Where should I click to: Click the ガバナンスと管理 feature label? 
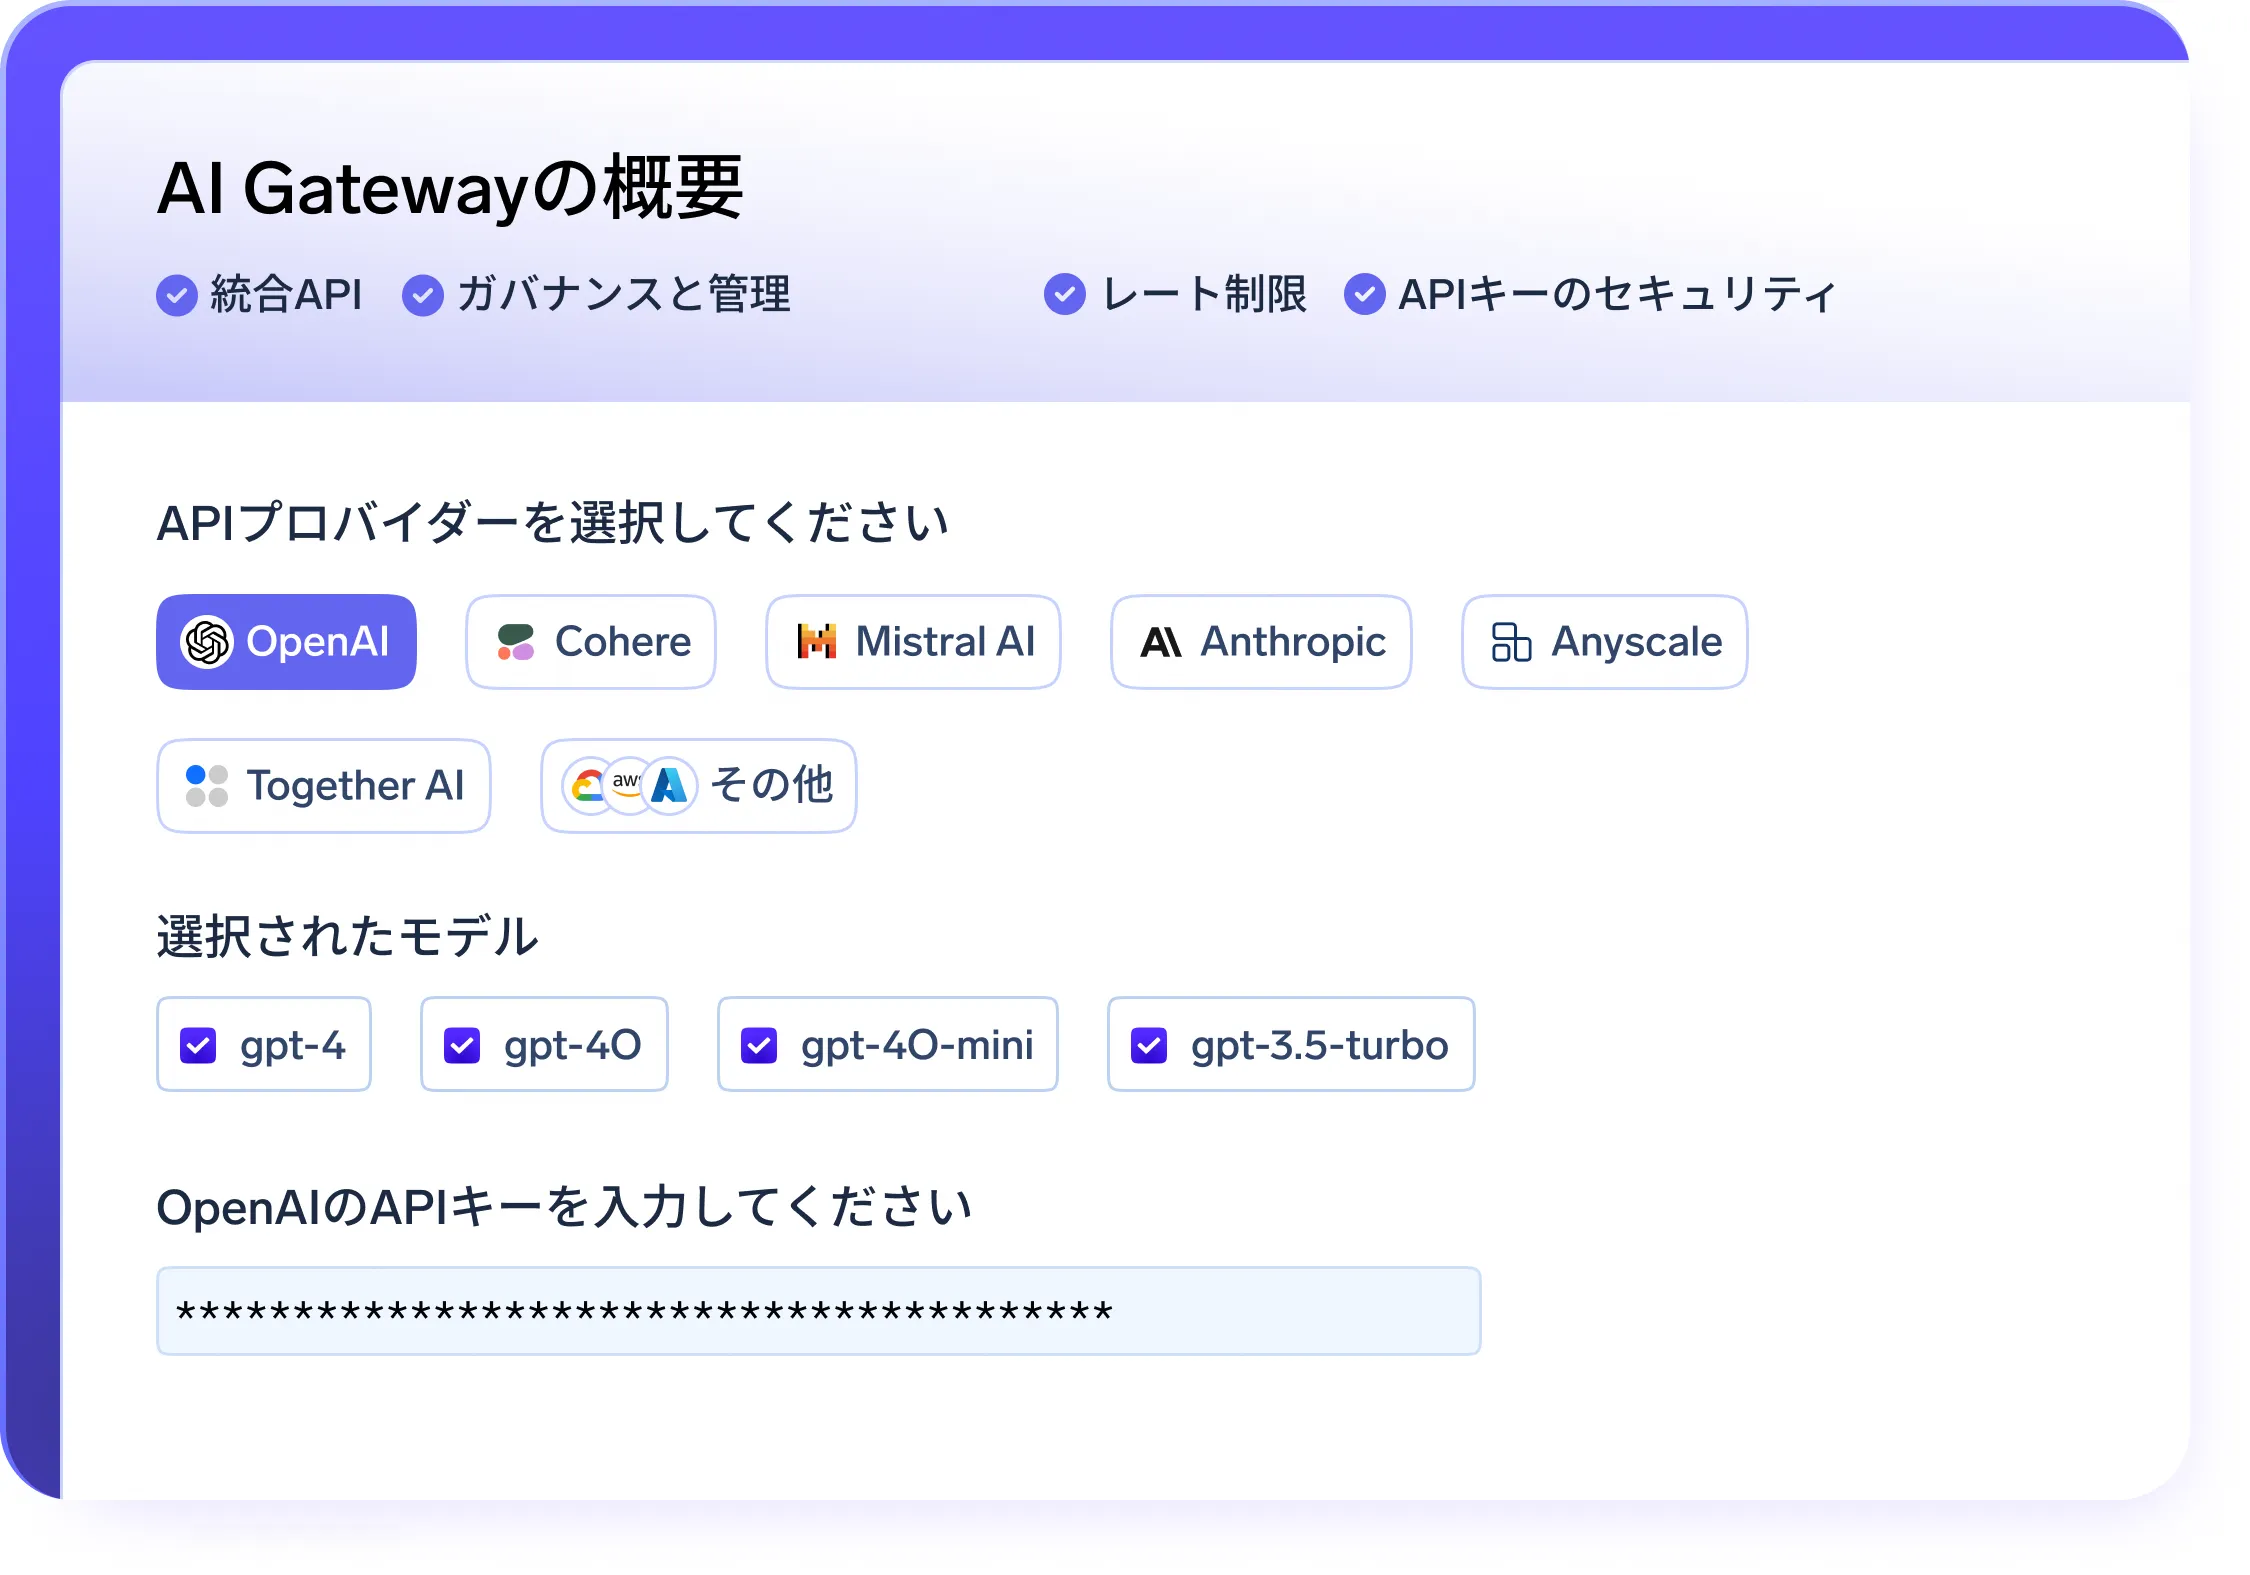coord(624,295)
